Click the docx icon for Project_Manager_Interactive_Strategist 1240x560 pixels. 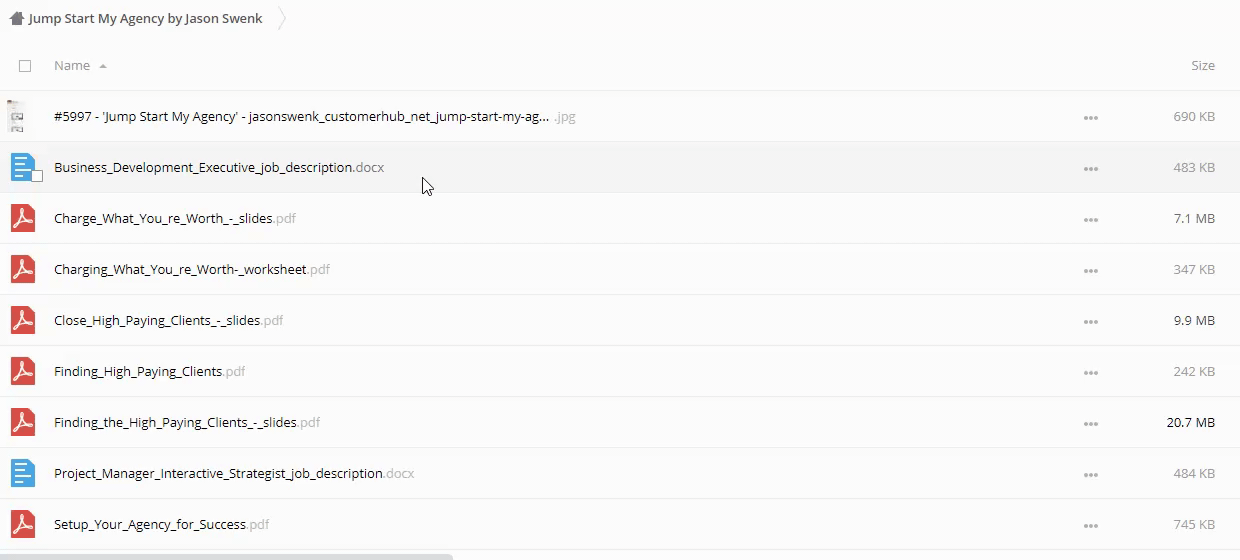(x=22, y=473)
